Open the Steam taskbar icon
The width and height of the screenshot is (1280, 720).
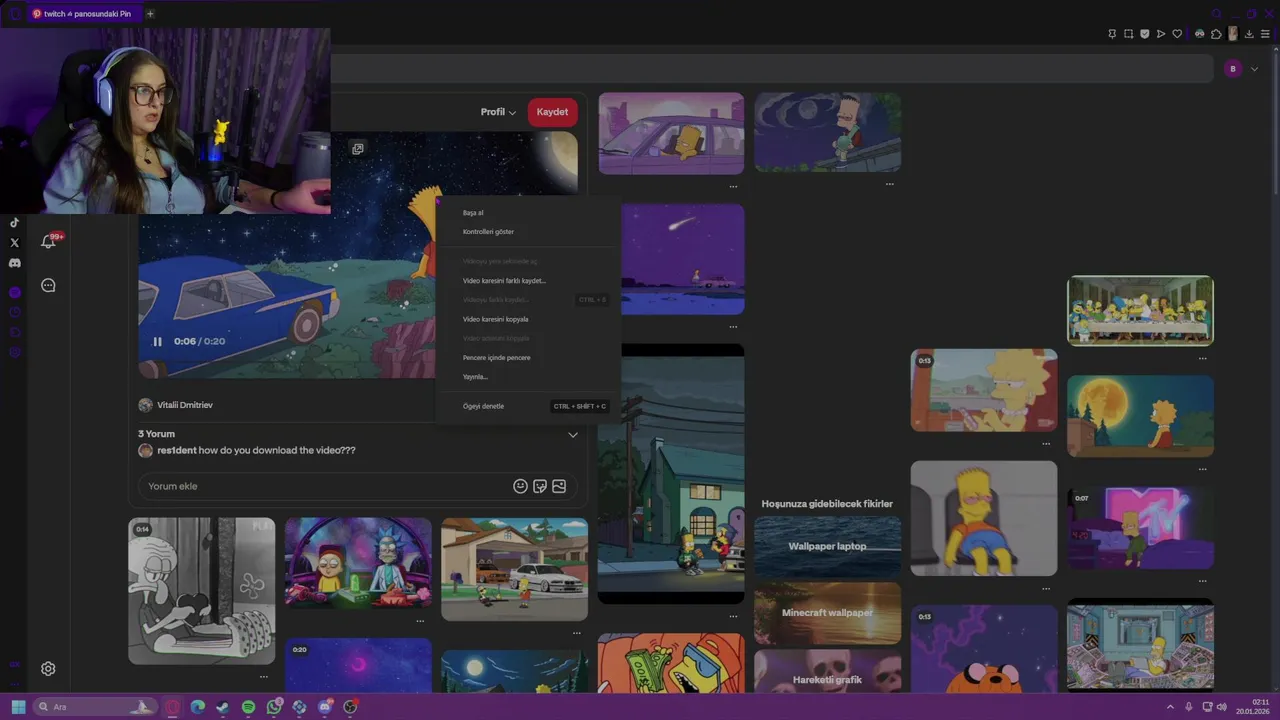(223, 707)
